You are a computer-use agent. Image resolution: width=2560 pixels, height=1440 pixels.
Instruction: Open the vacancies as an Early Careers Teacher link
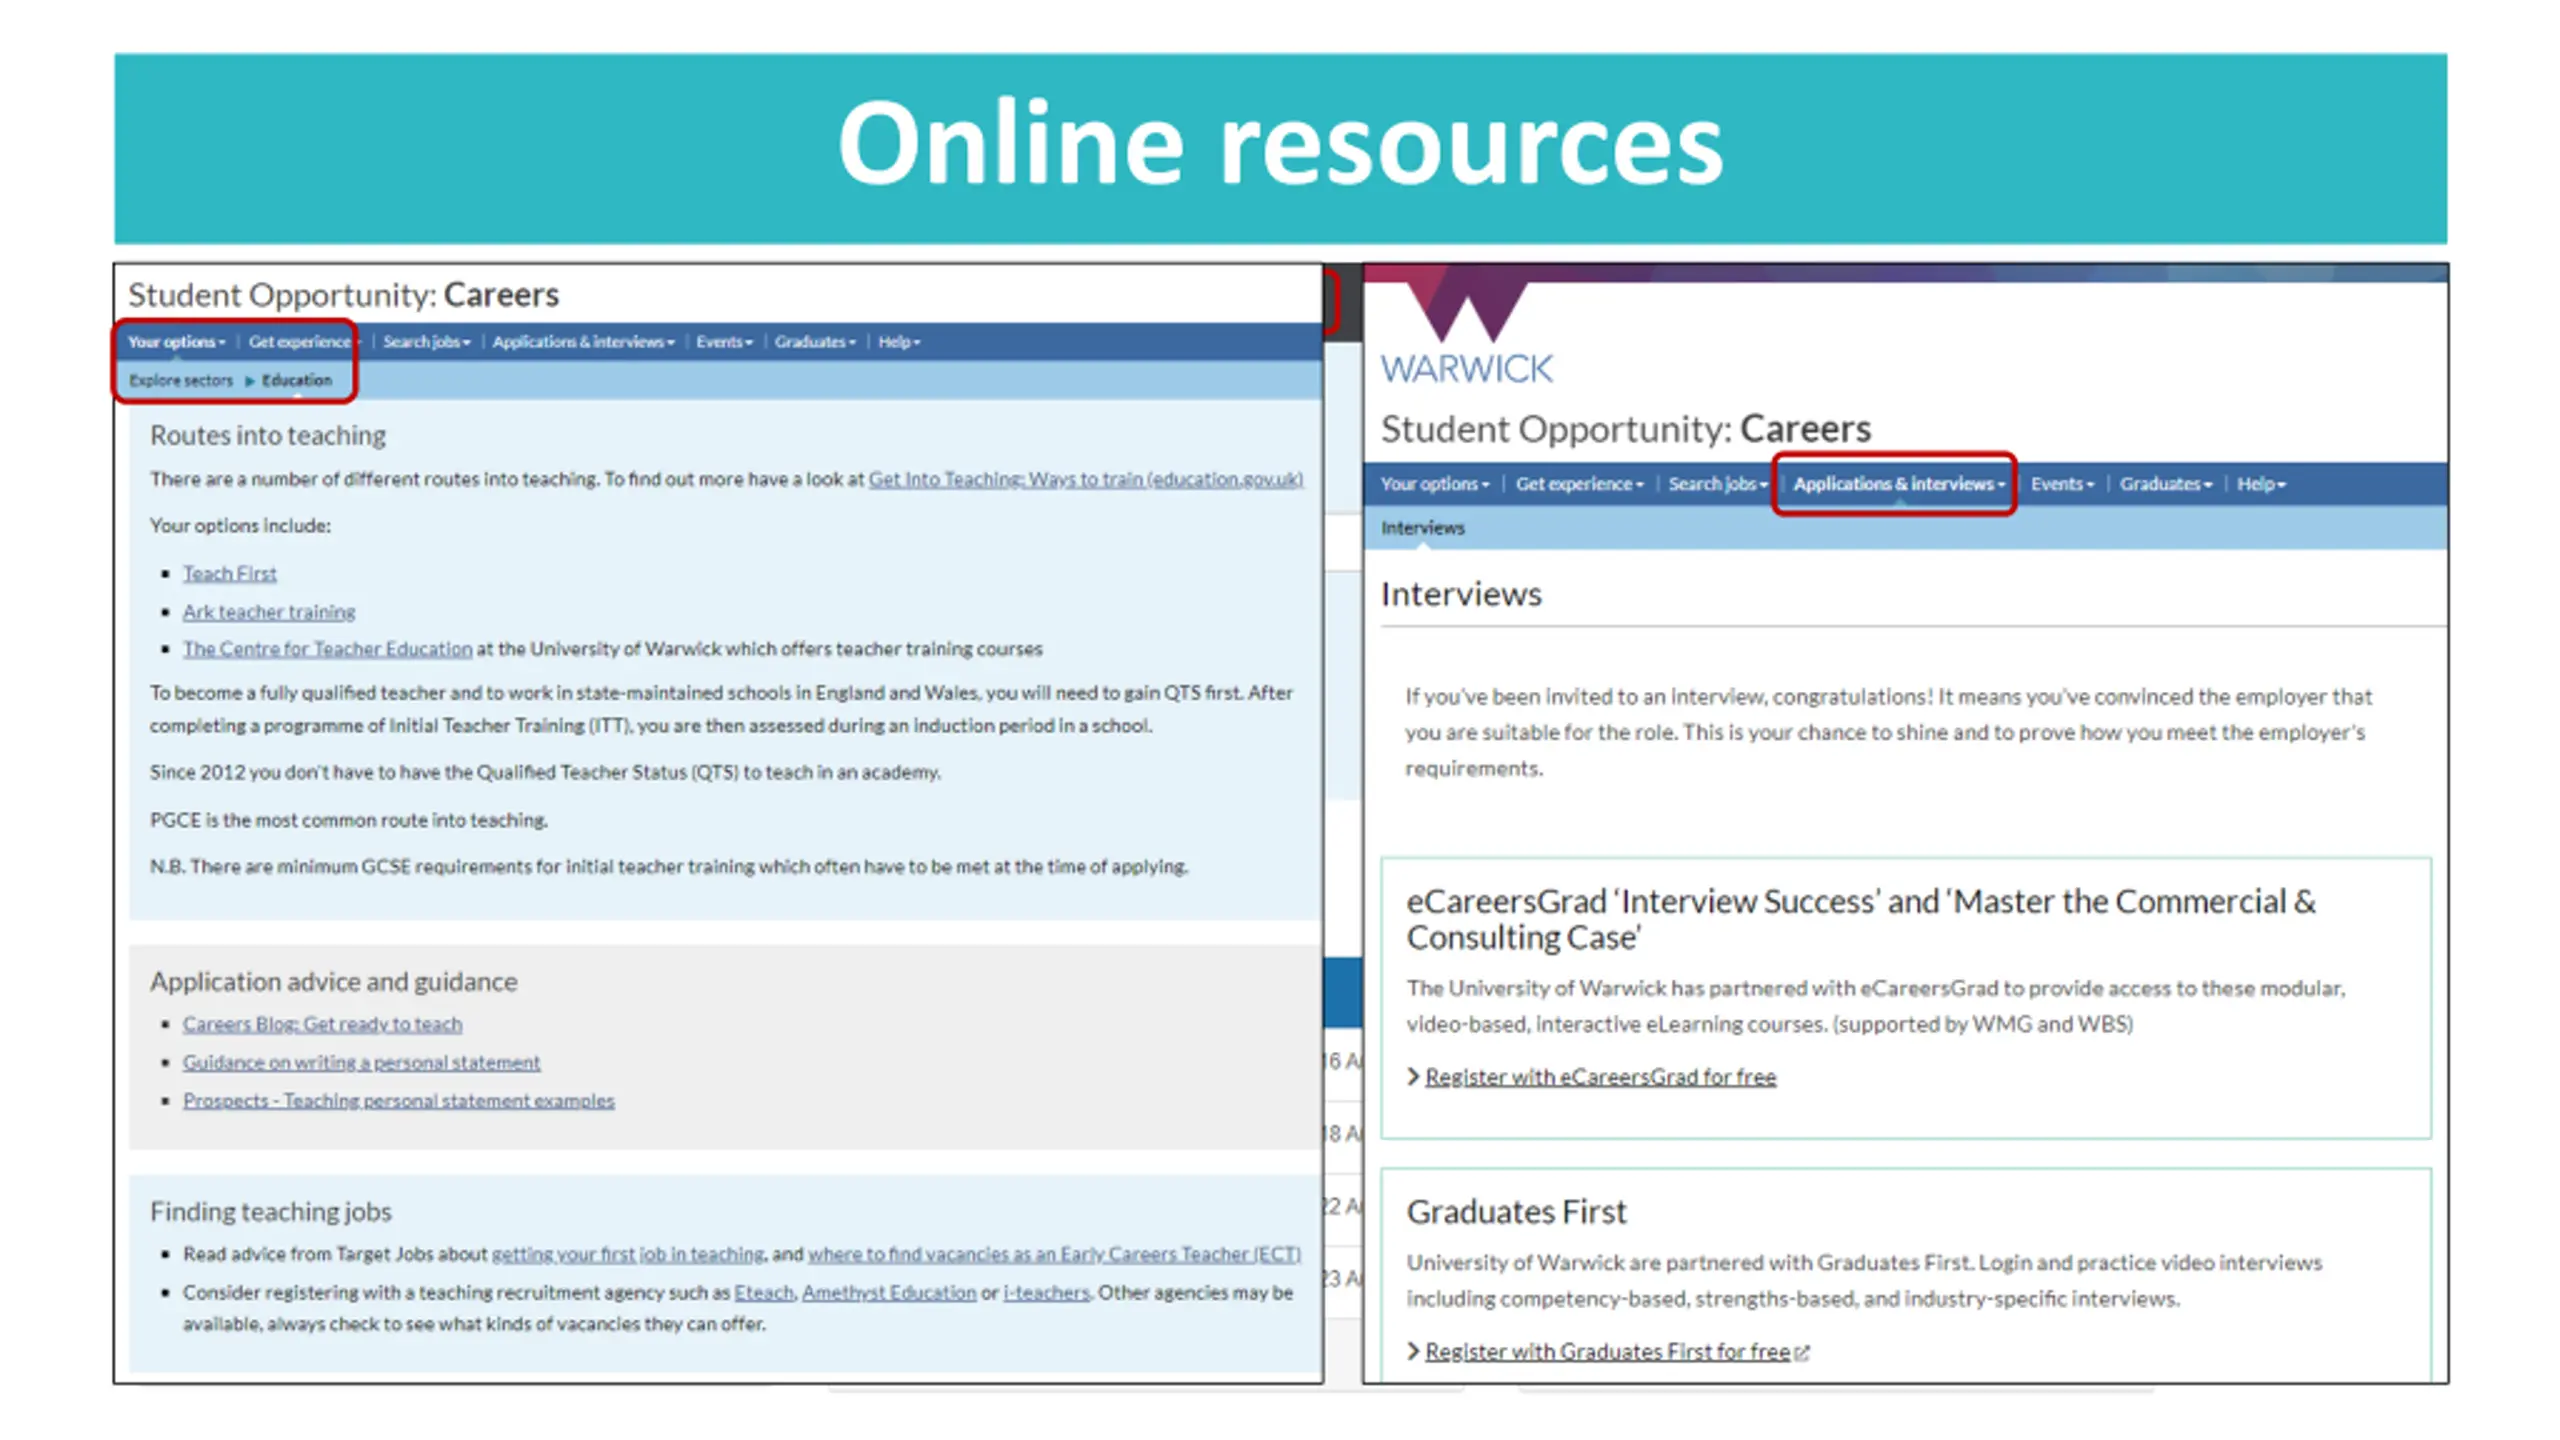pyautogui.click(x=1054, y=1254)
